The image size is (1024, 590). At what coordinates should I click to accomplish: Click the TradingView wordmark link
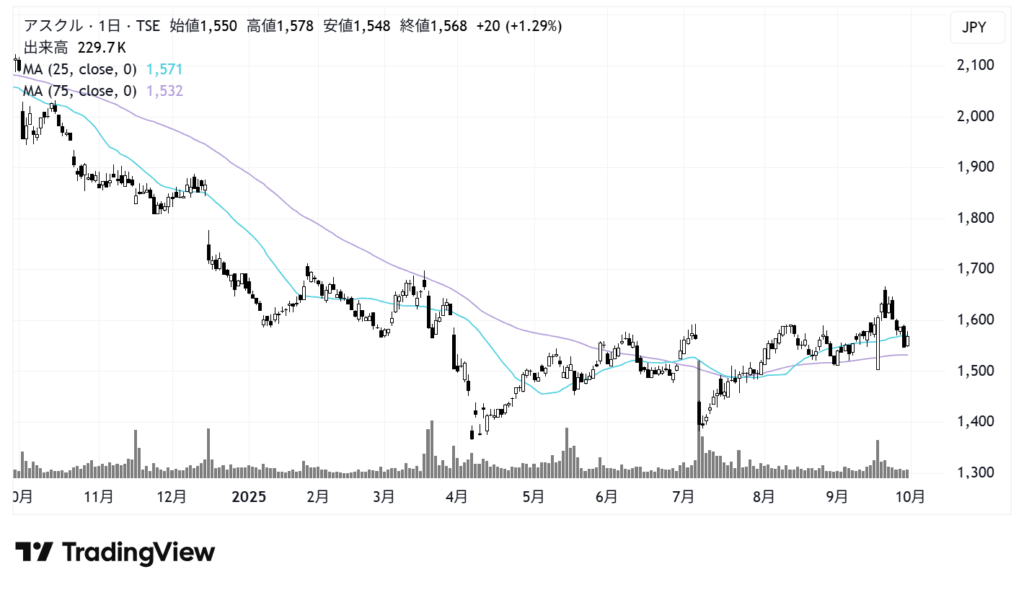pyautogui.click(x=138, y=552)
